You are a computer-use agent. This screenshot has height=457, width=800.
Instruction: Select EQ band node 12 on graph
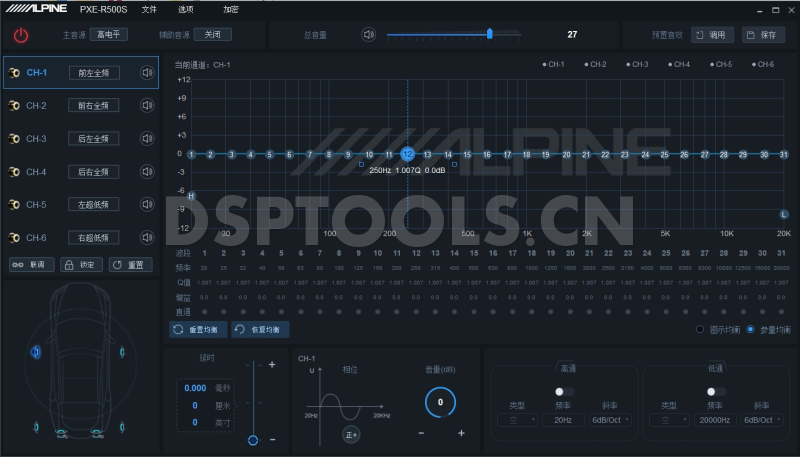pyautogui.click(x=407, y=154)
